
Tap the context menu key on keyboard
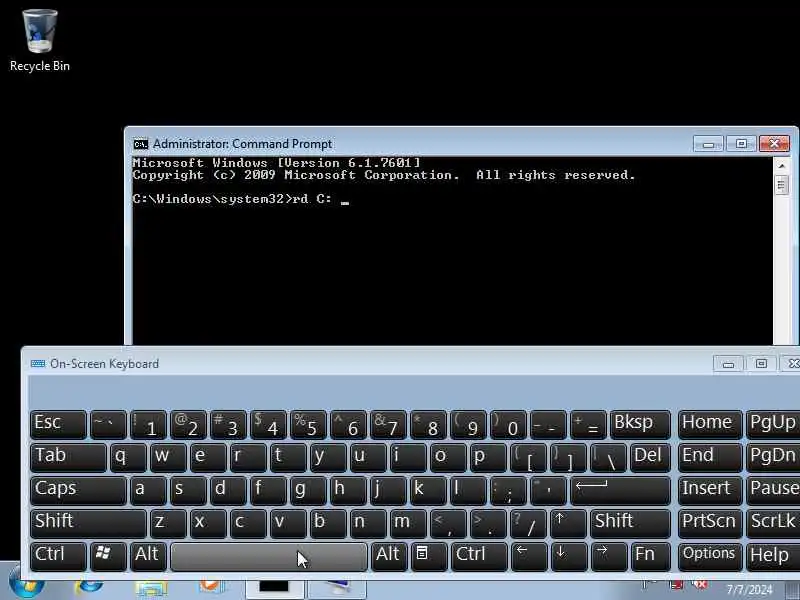(429, 556)
